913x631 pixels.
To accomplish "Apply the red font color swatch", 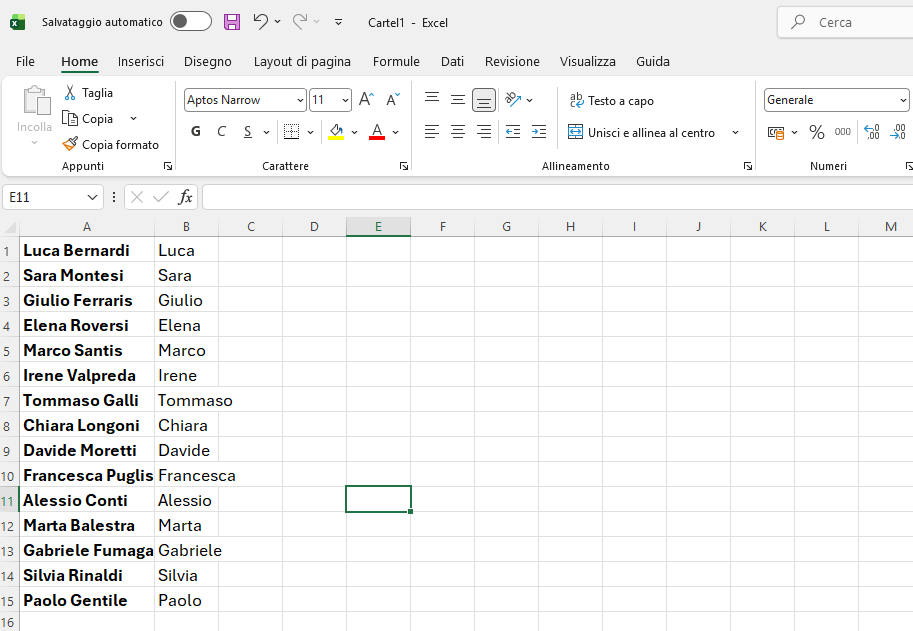I will [x=377, y=132].
